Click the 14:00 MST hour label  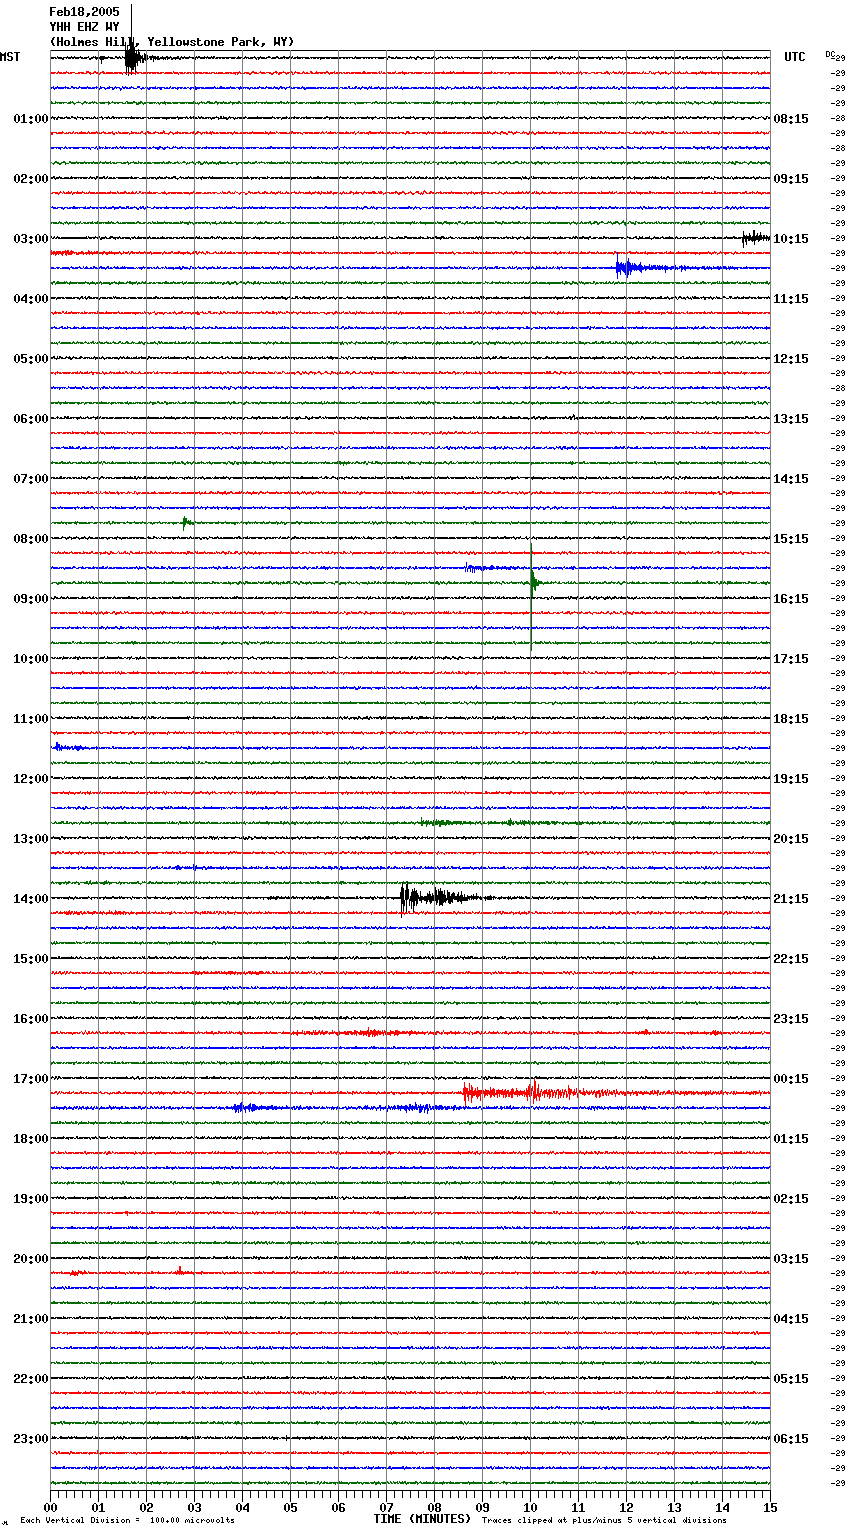[30, 899]
